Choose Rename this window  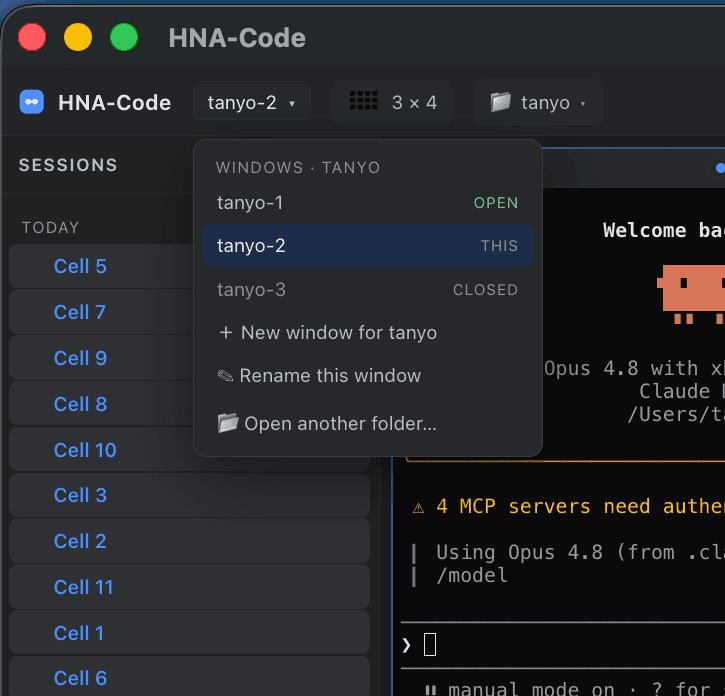368,376
